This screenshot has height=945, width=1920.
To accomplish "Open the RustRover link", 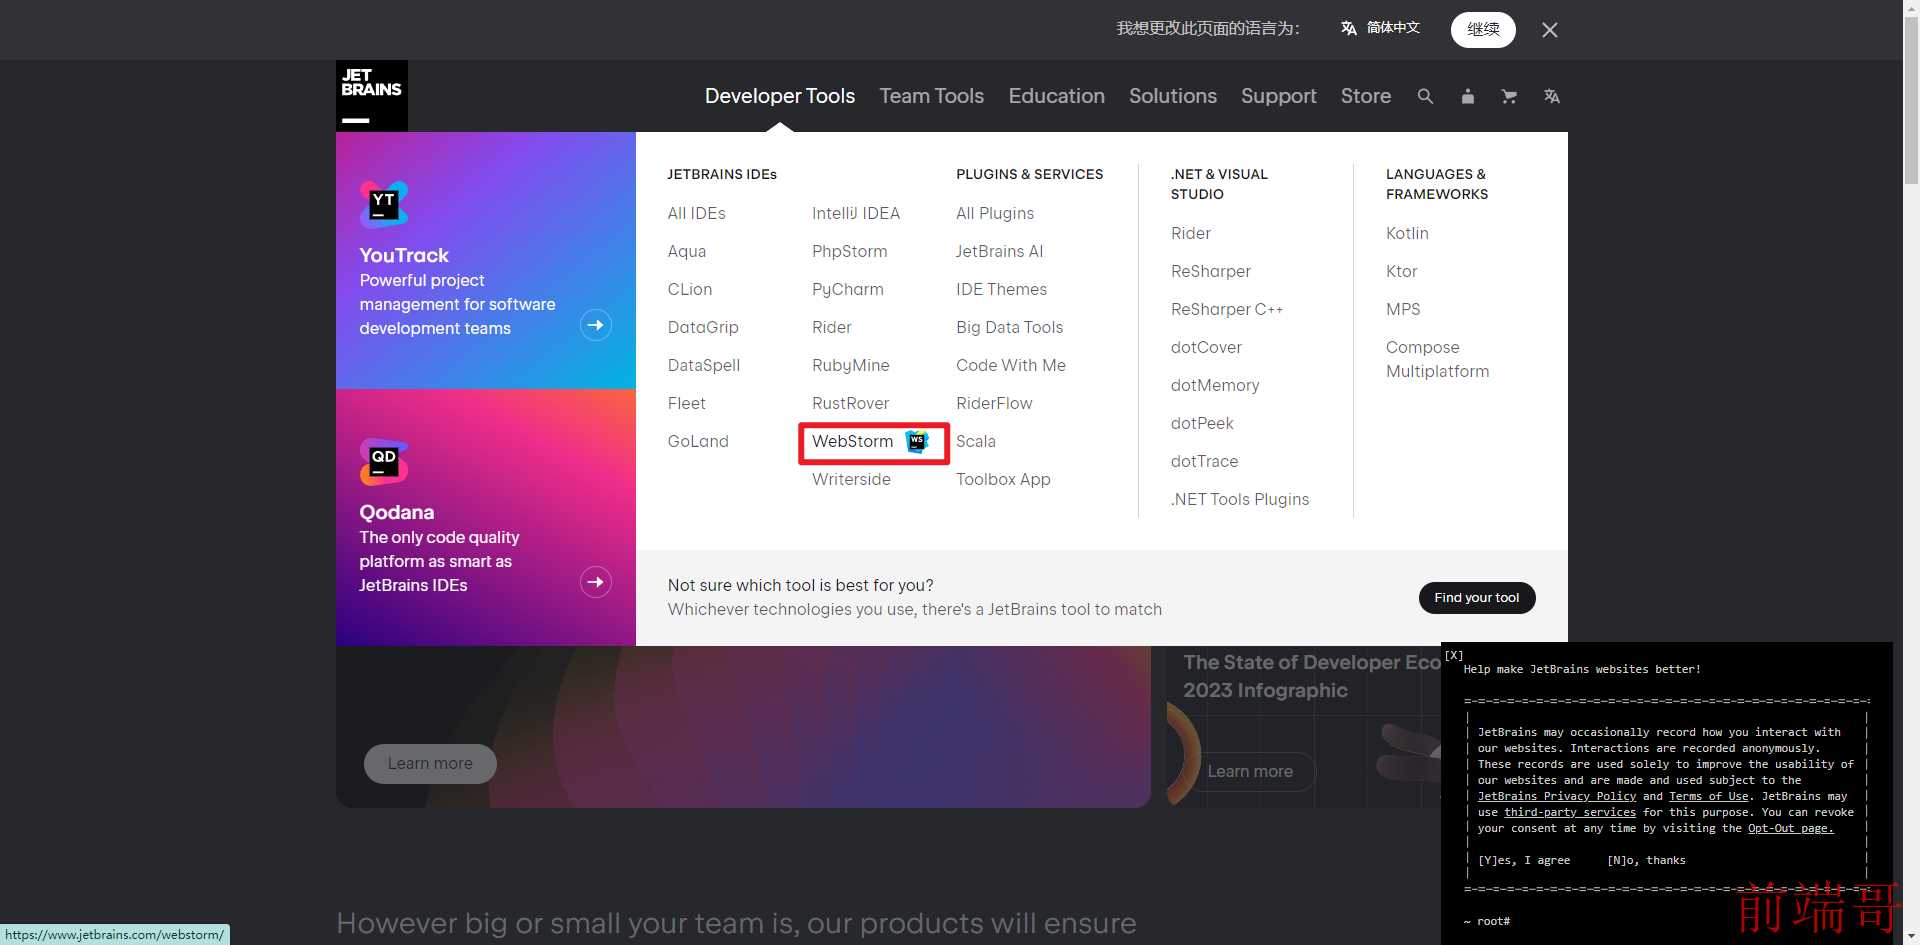I will (851, 403).
